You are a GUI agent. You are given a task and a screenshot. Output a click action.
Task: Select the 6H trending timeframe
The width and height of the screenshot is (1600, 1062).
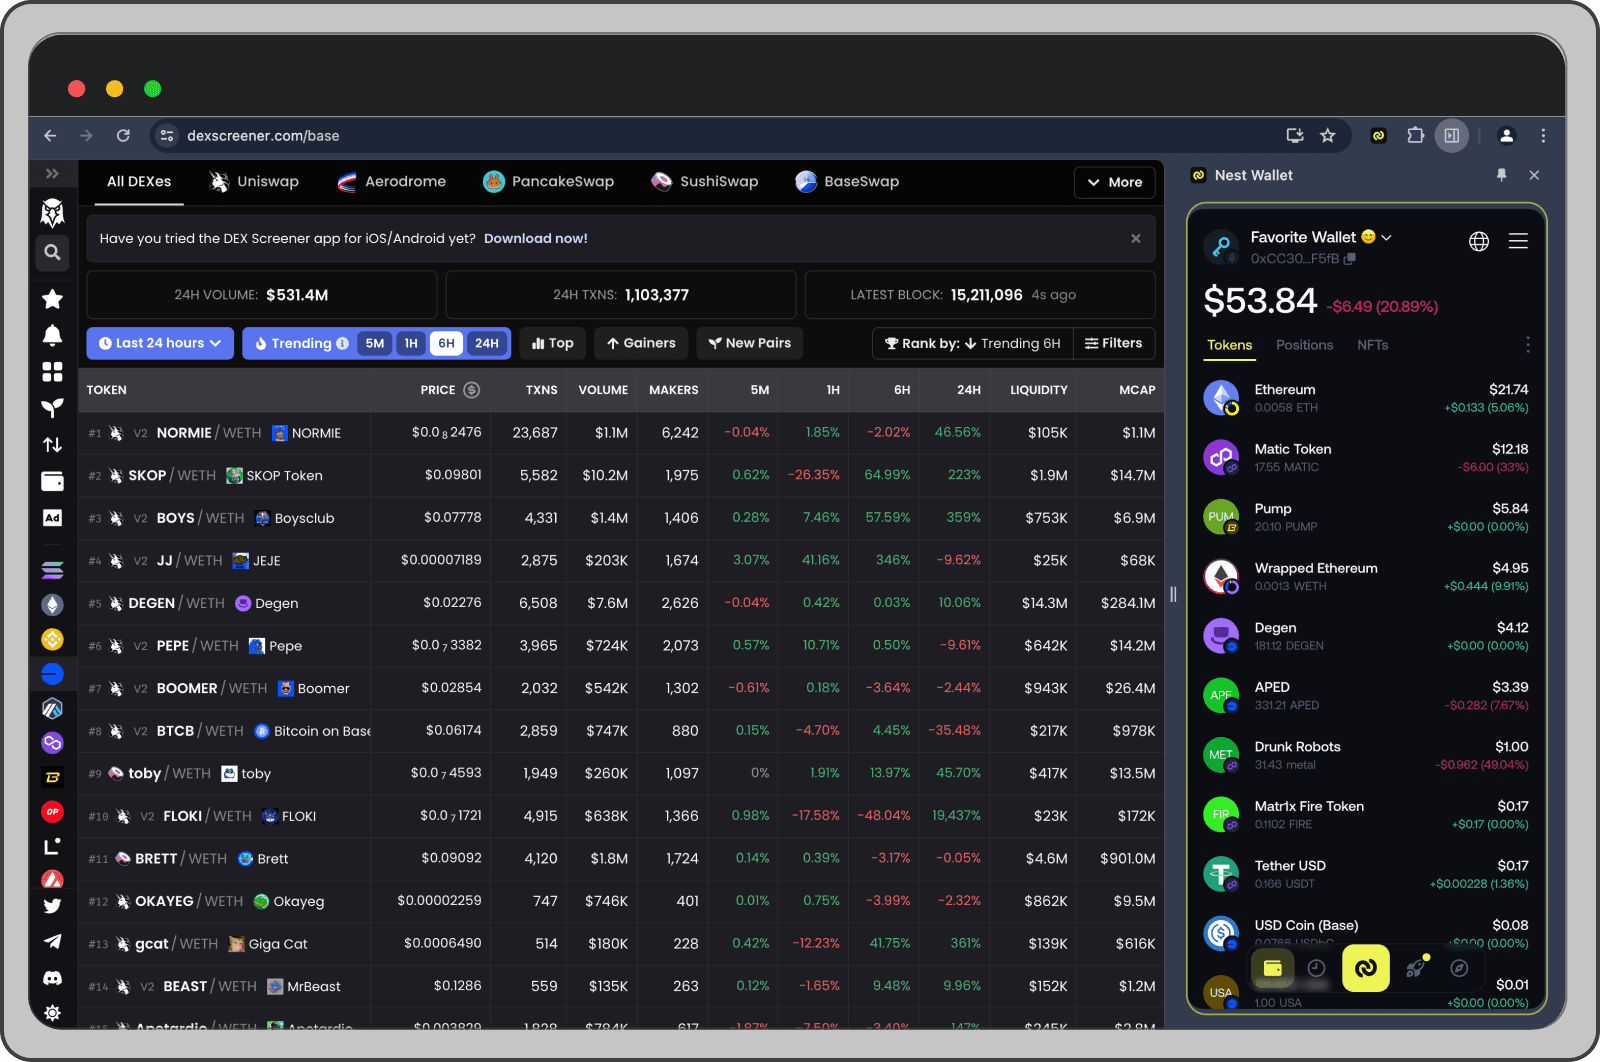coord(447,343)
